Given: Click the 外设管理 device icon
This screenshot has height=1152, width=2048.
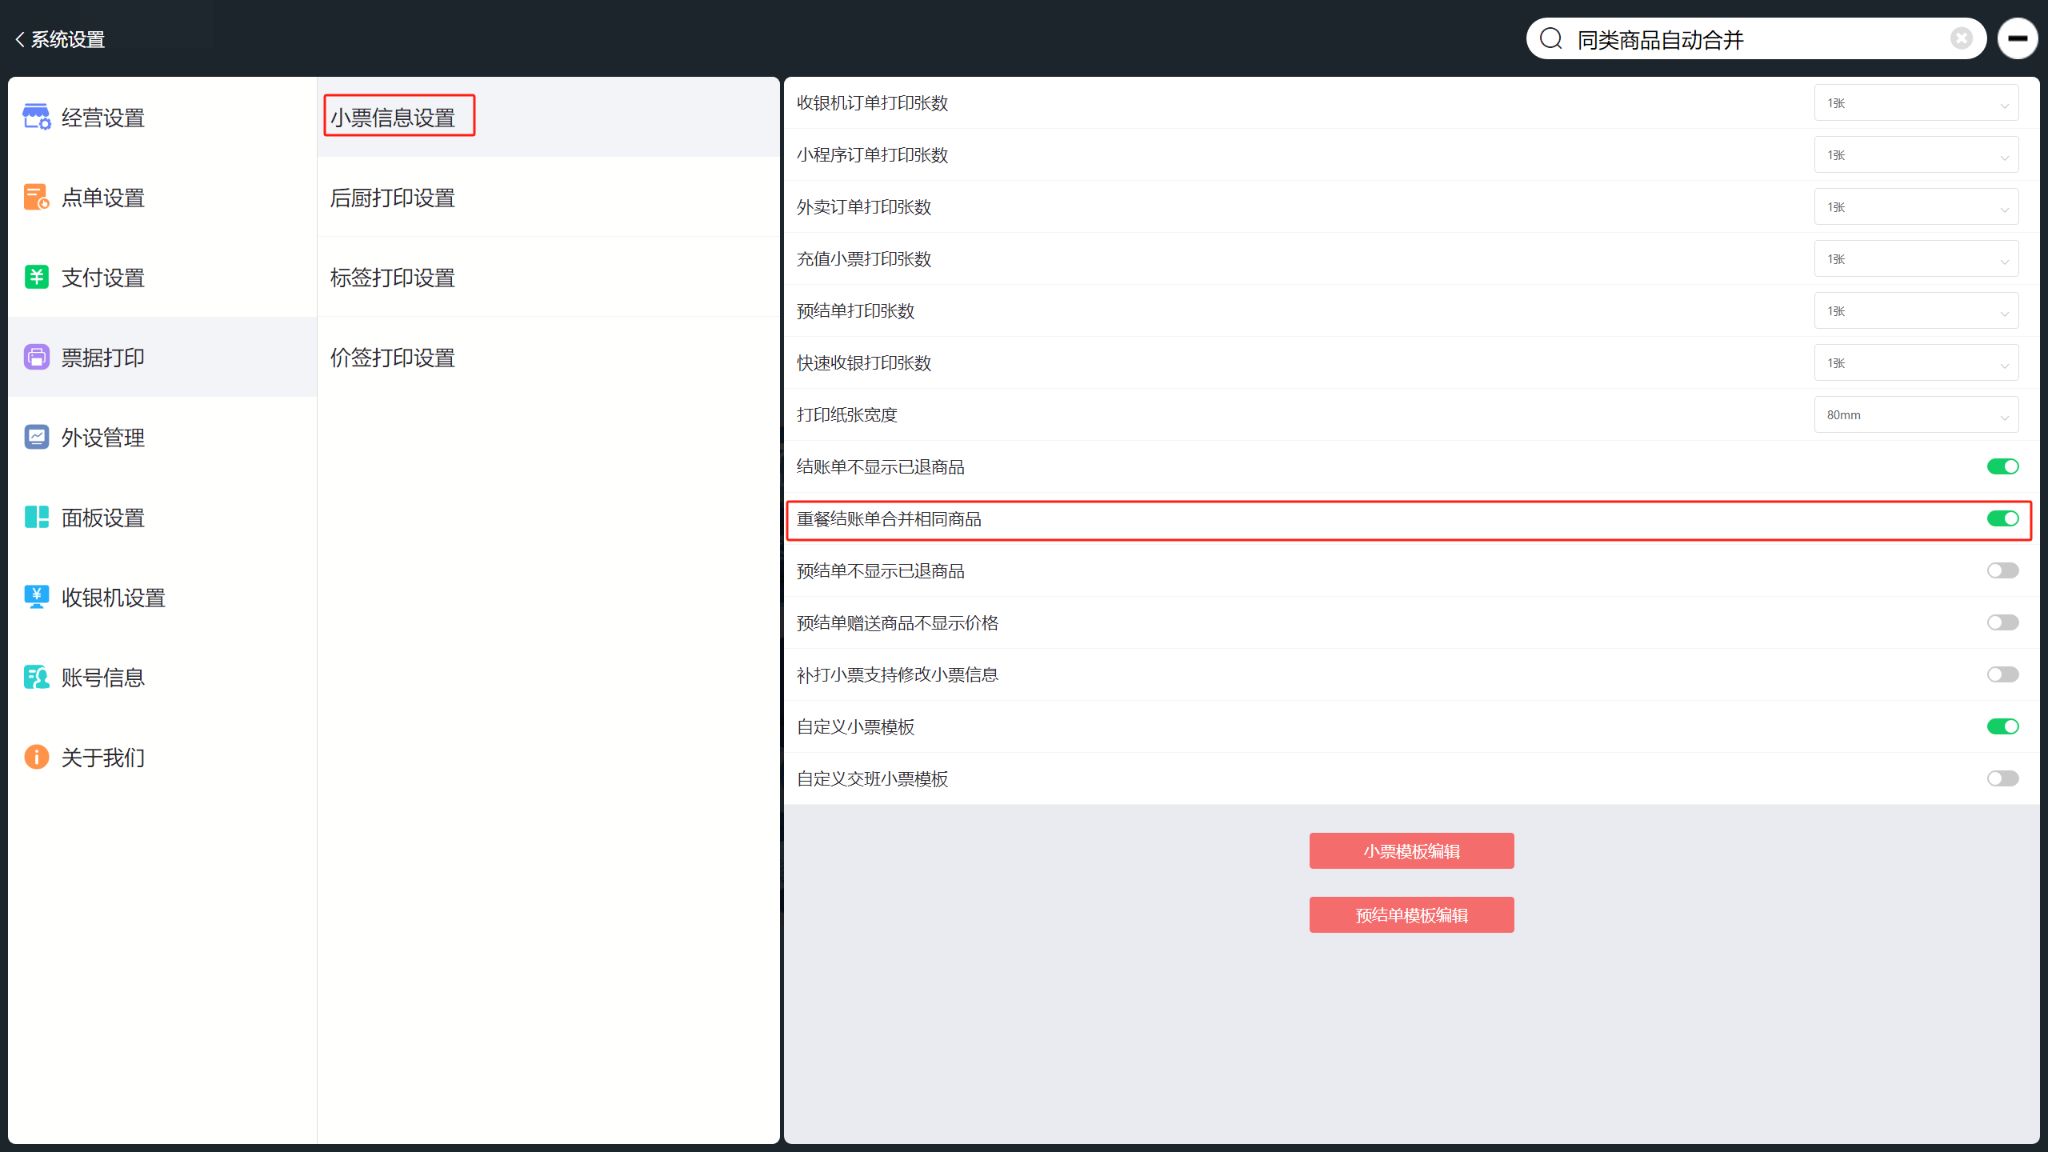Looking at the screenshot, I should (x=37, y=437).
